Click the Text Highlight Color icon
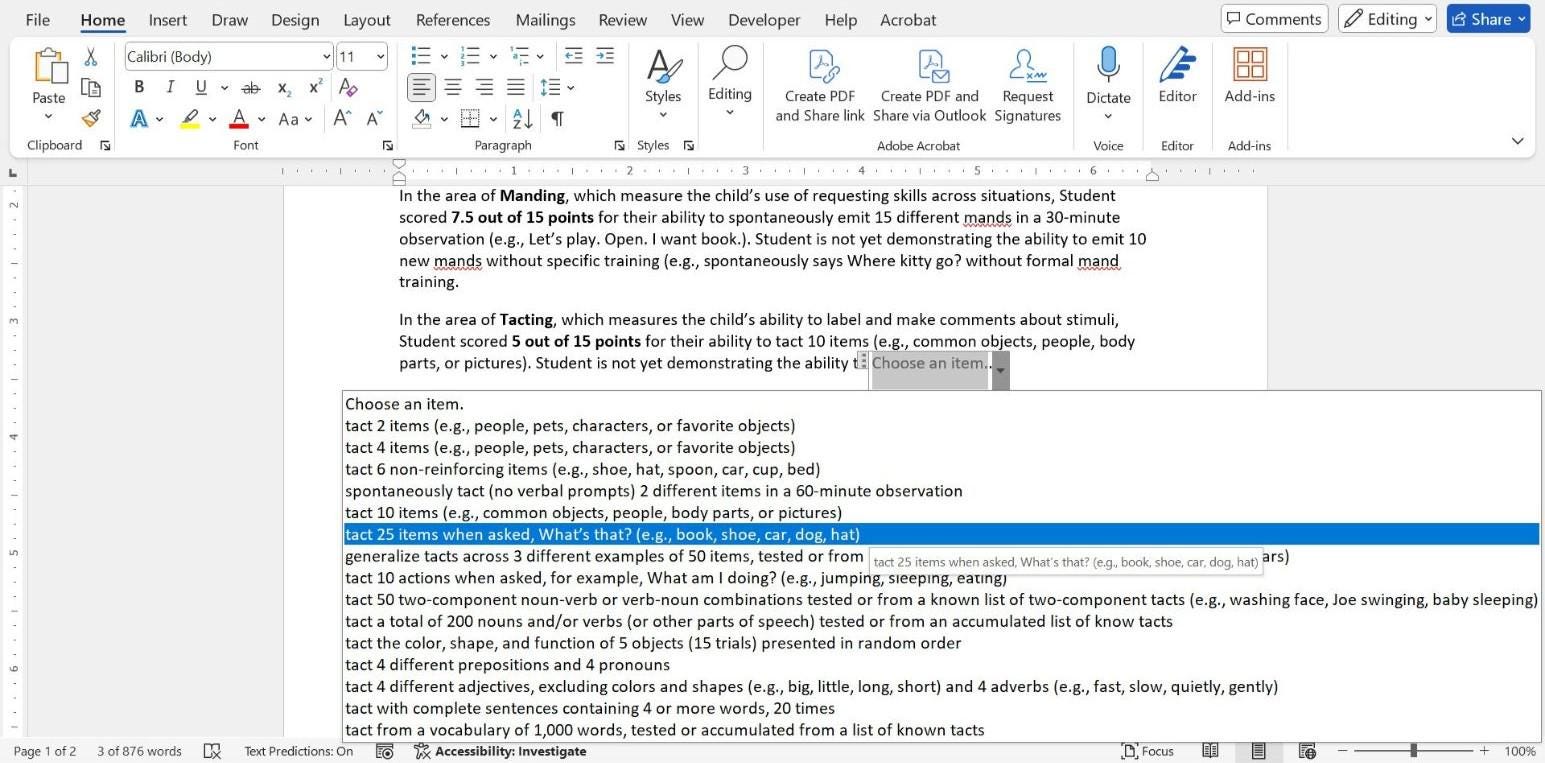Screen dimensions: 1545x763 point(190,118)
